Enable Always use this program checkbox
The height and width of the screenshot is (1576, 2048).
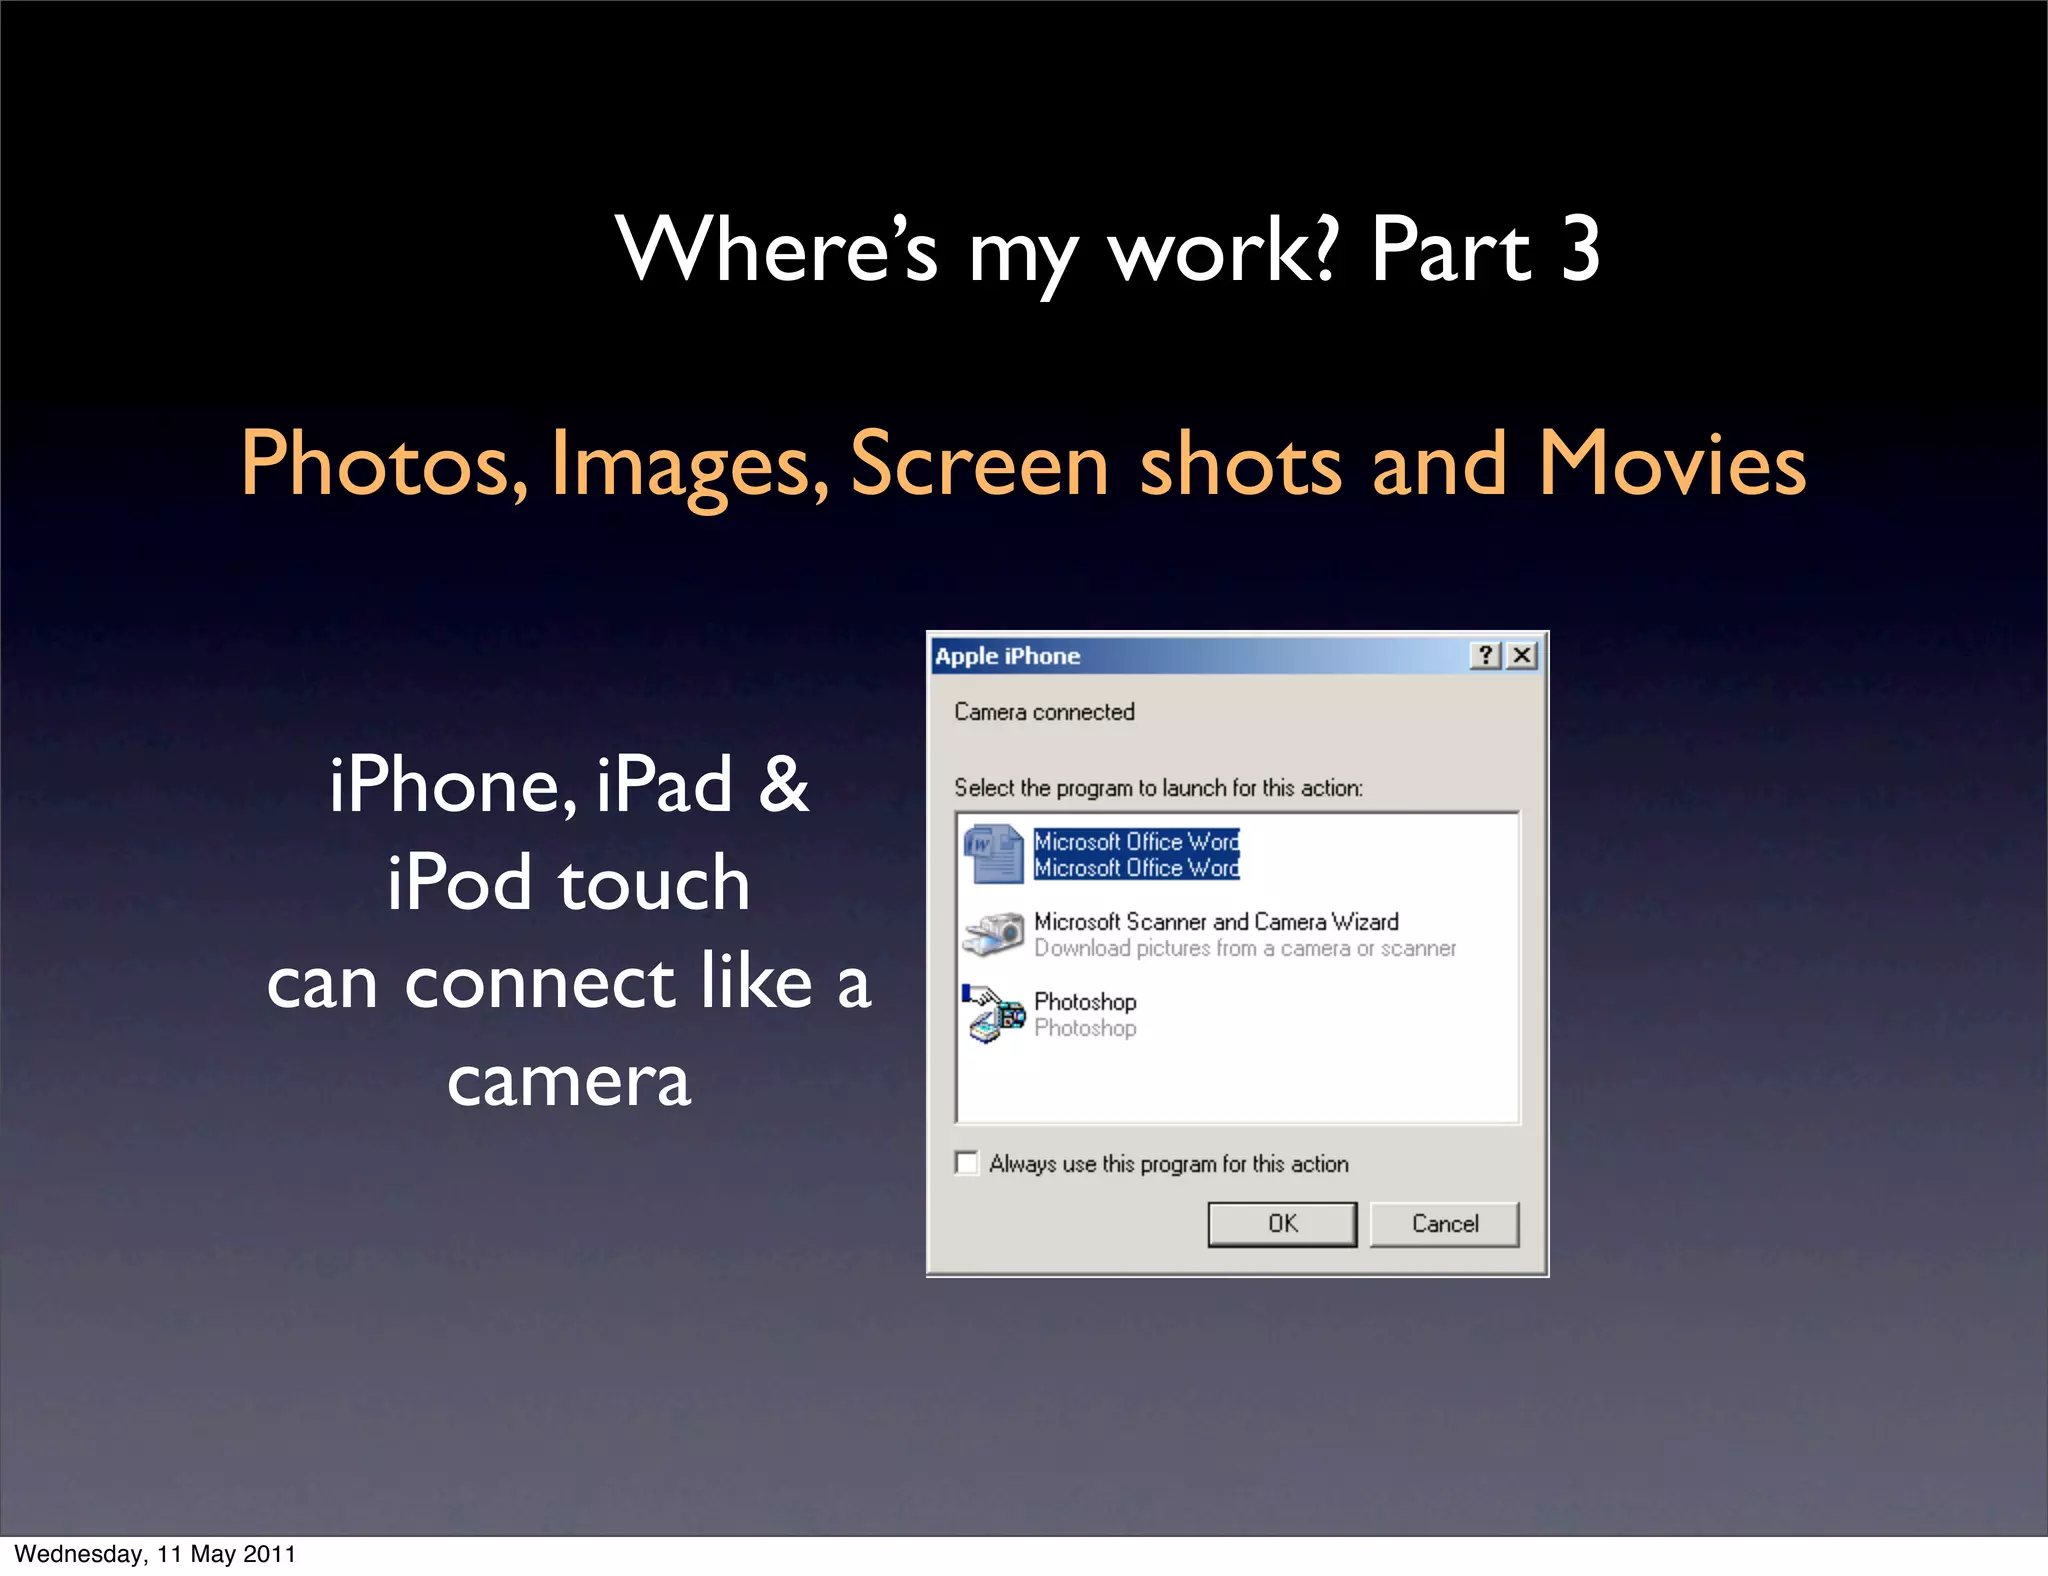coord(967,1163)
